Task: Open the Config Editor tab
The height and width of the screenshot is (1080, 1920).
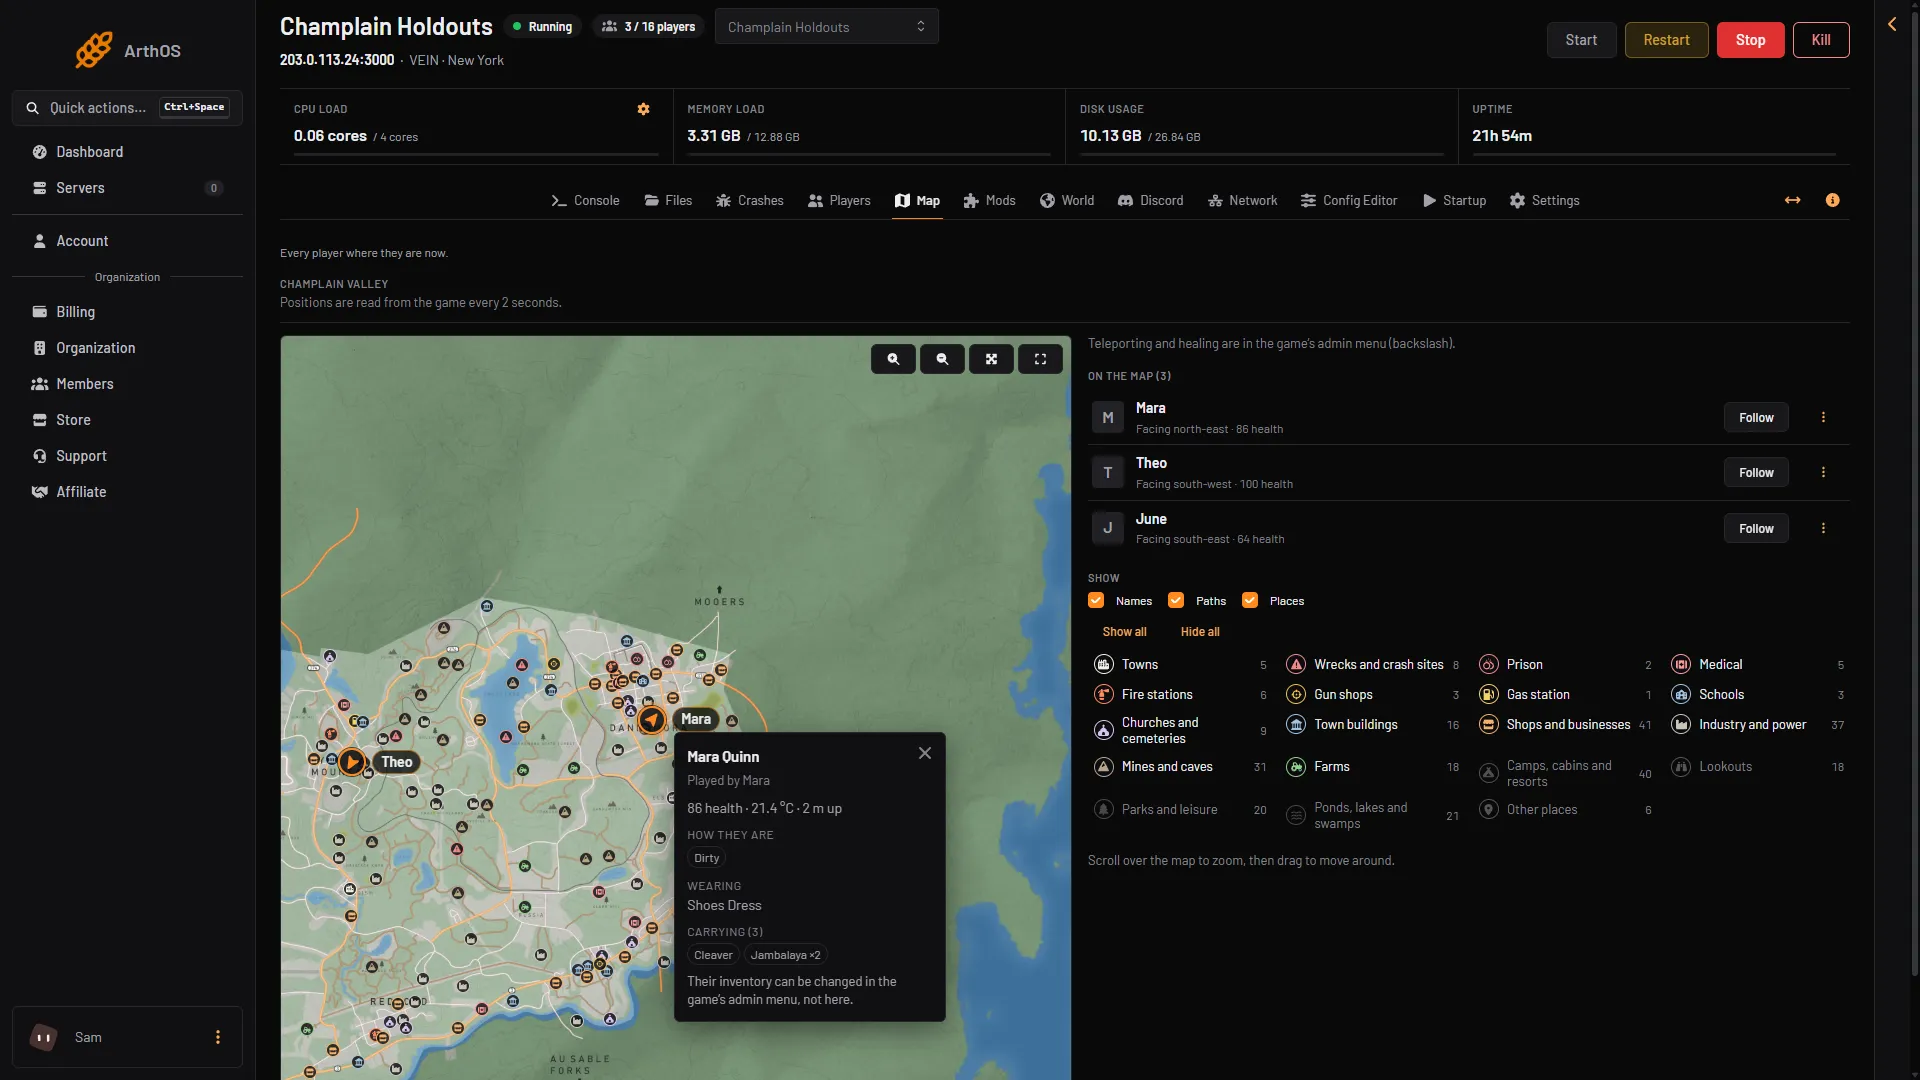Action: pos(1348,200)
